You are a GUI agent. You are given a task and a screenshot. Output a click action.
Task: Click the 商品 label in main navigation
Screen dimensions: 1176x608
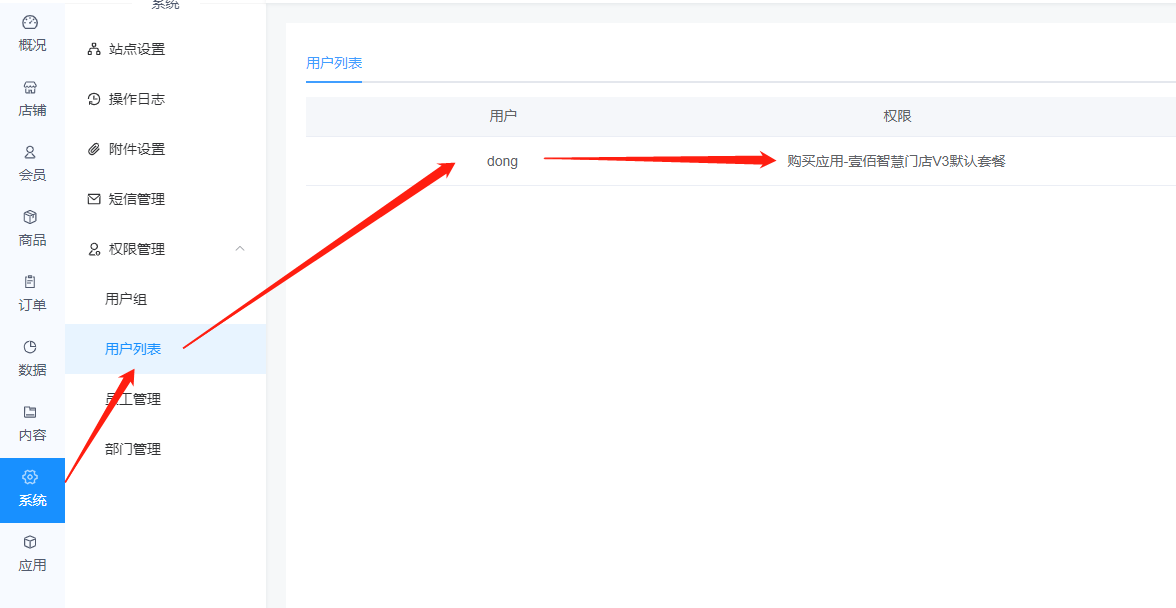coord(32,240)
